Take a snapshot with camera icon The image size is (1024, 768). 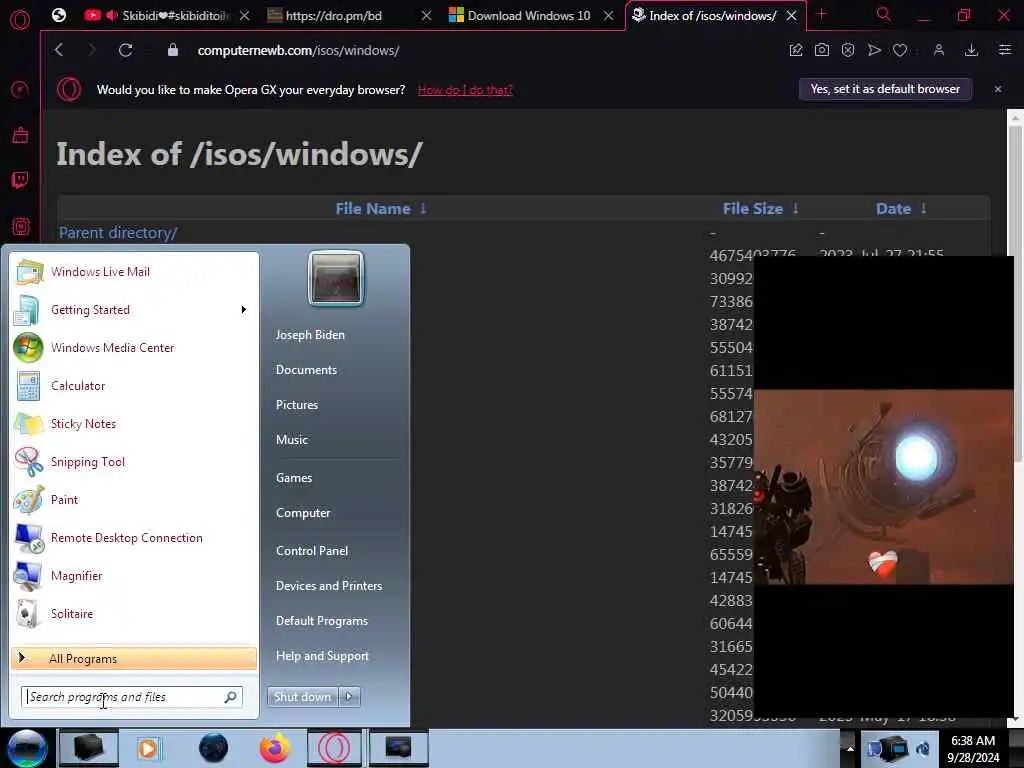tap(822, 50)
